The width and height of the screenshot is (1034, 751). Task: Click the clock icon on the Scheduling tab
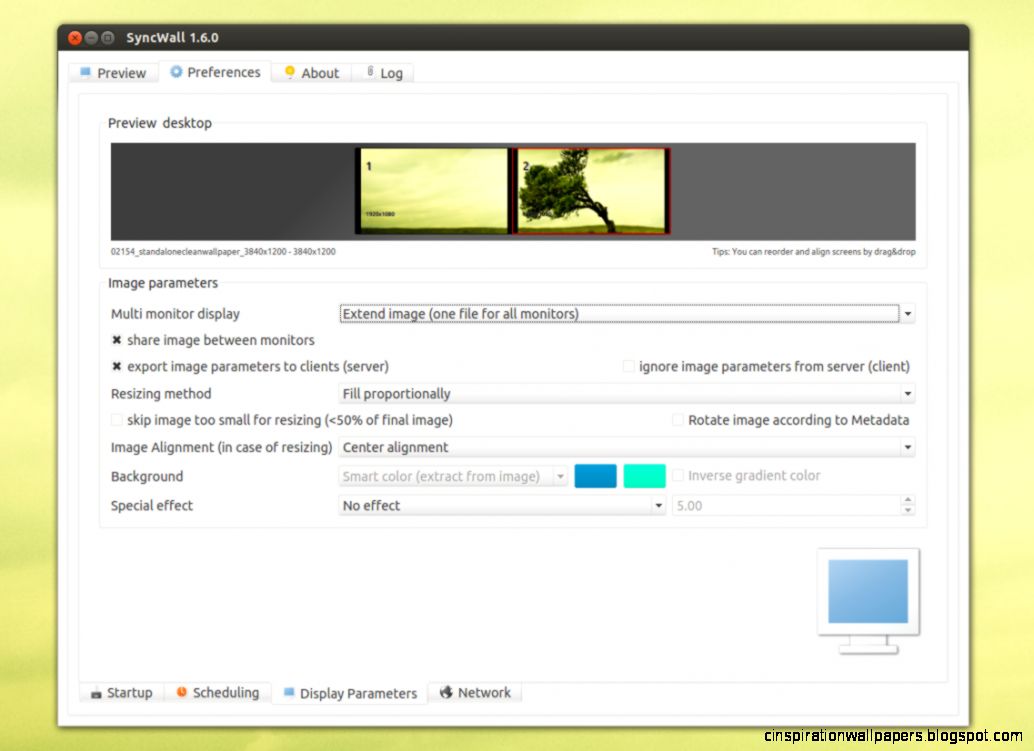click(x=182, y=692)
